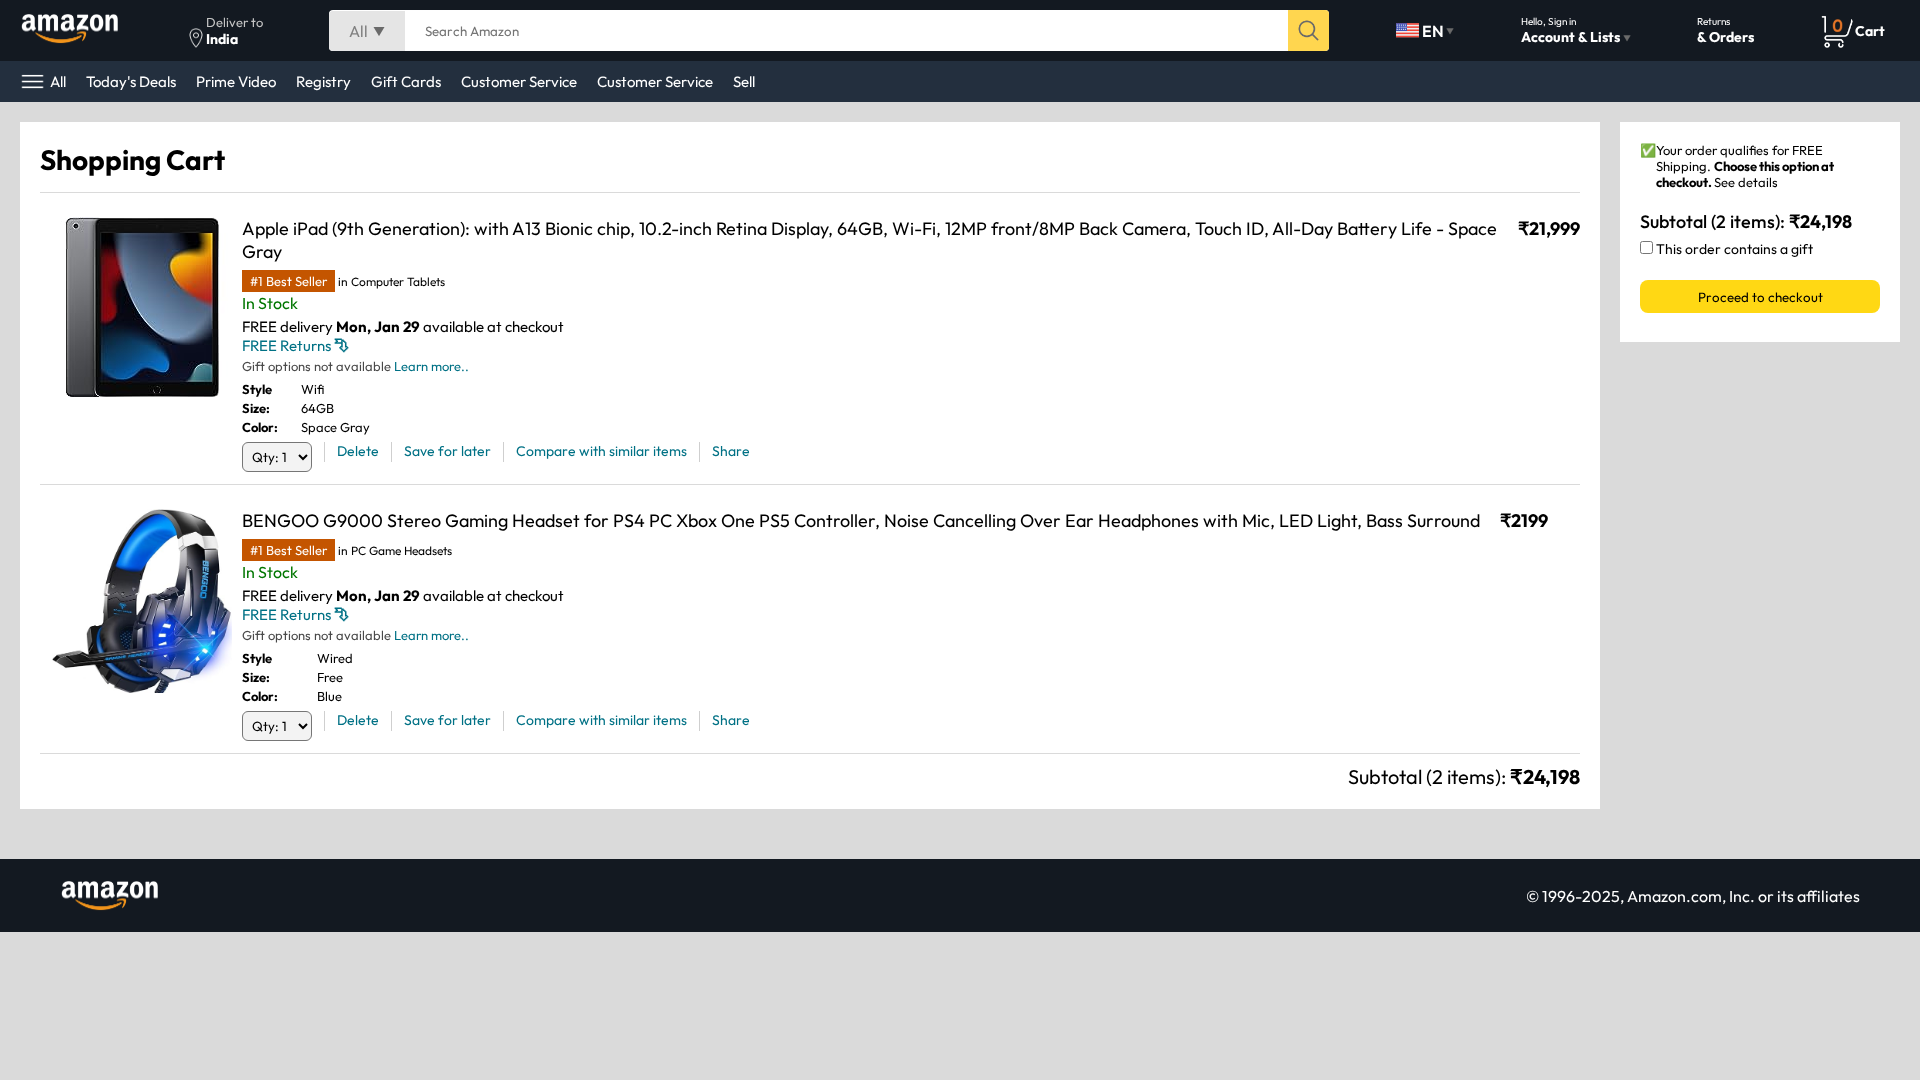Click the ₹21,999 iPad price
Image resolution: width=1920 pixels, height=1080 pixels.
click(x=1549, y=229)
